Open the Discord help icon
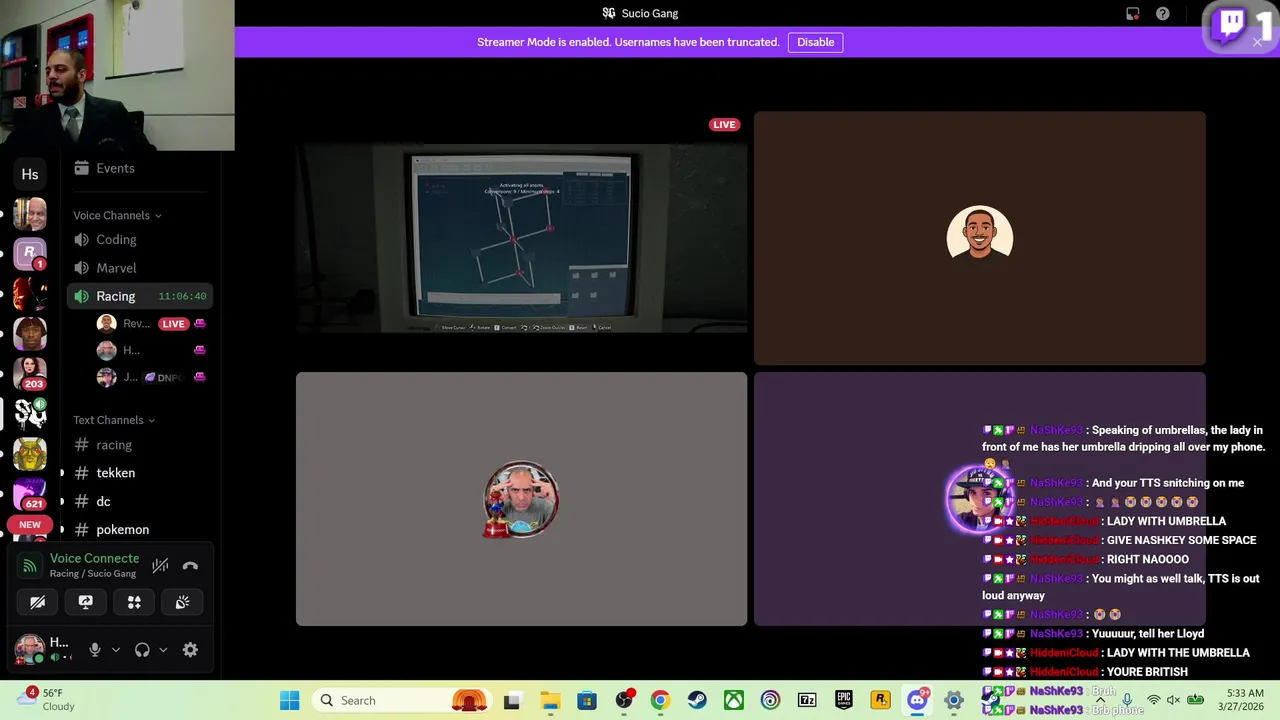Image resolution: width=1280 pixels, height=720 pixels. coord(1163,14)
